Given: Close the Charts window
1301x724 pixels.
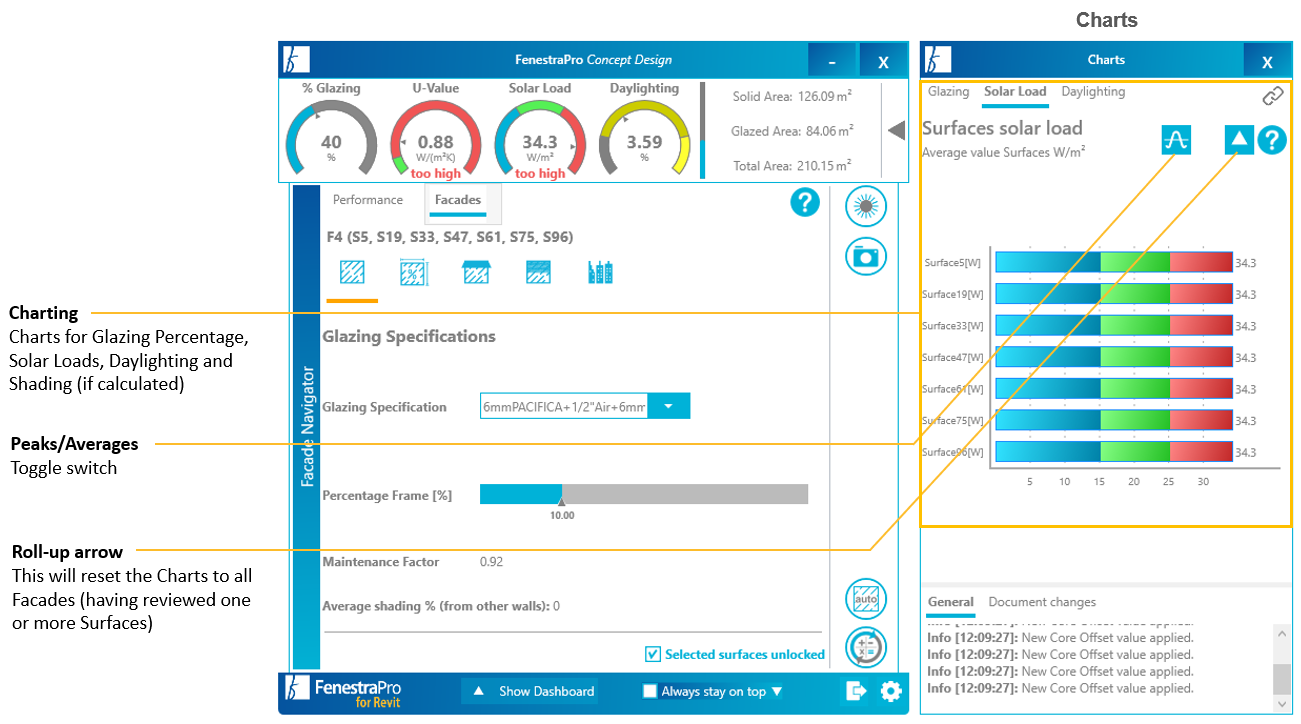Looking at the screenshot, I should [x=1267, y=61].
